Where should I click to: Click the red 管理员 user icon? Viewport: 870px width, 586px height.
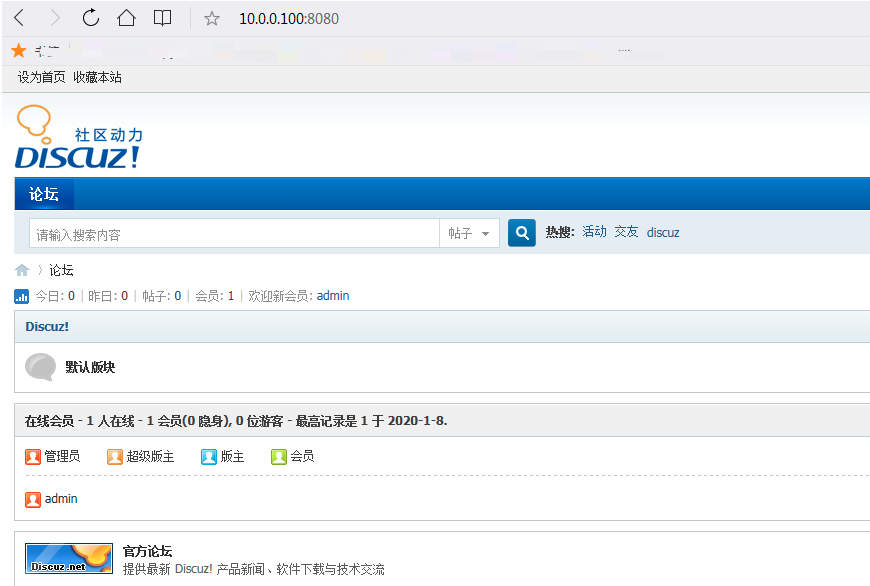point(33,457)
